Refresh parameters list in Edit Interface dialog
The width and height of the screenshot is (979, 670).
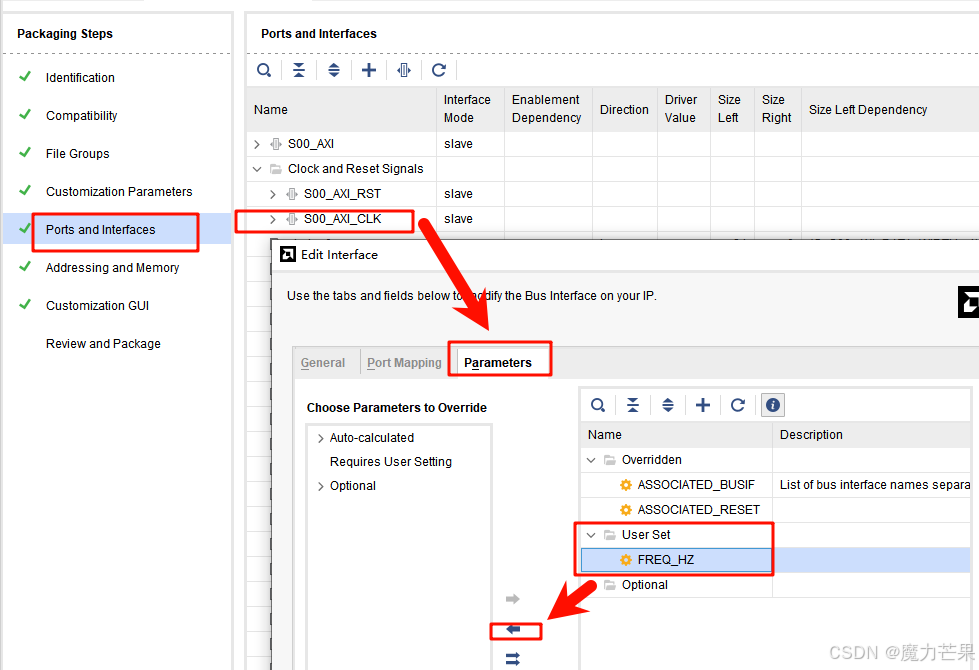[x=738, y=405]
